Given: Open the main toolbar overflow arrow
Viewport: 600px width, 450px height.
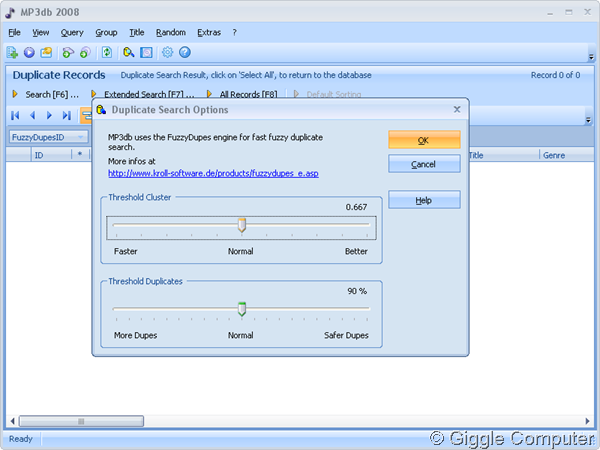Looking at the screenshot, I should [x=591, y=57].
